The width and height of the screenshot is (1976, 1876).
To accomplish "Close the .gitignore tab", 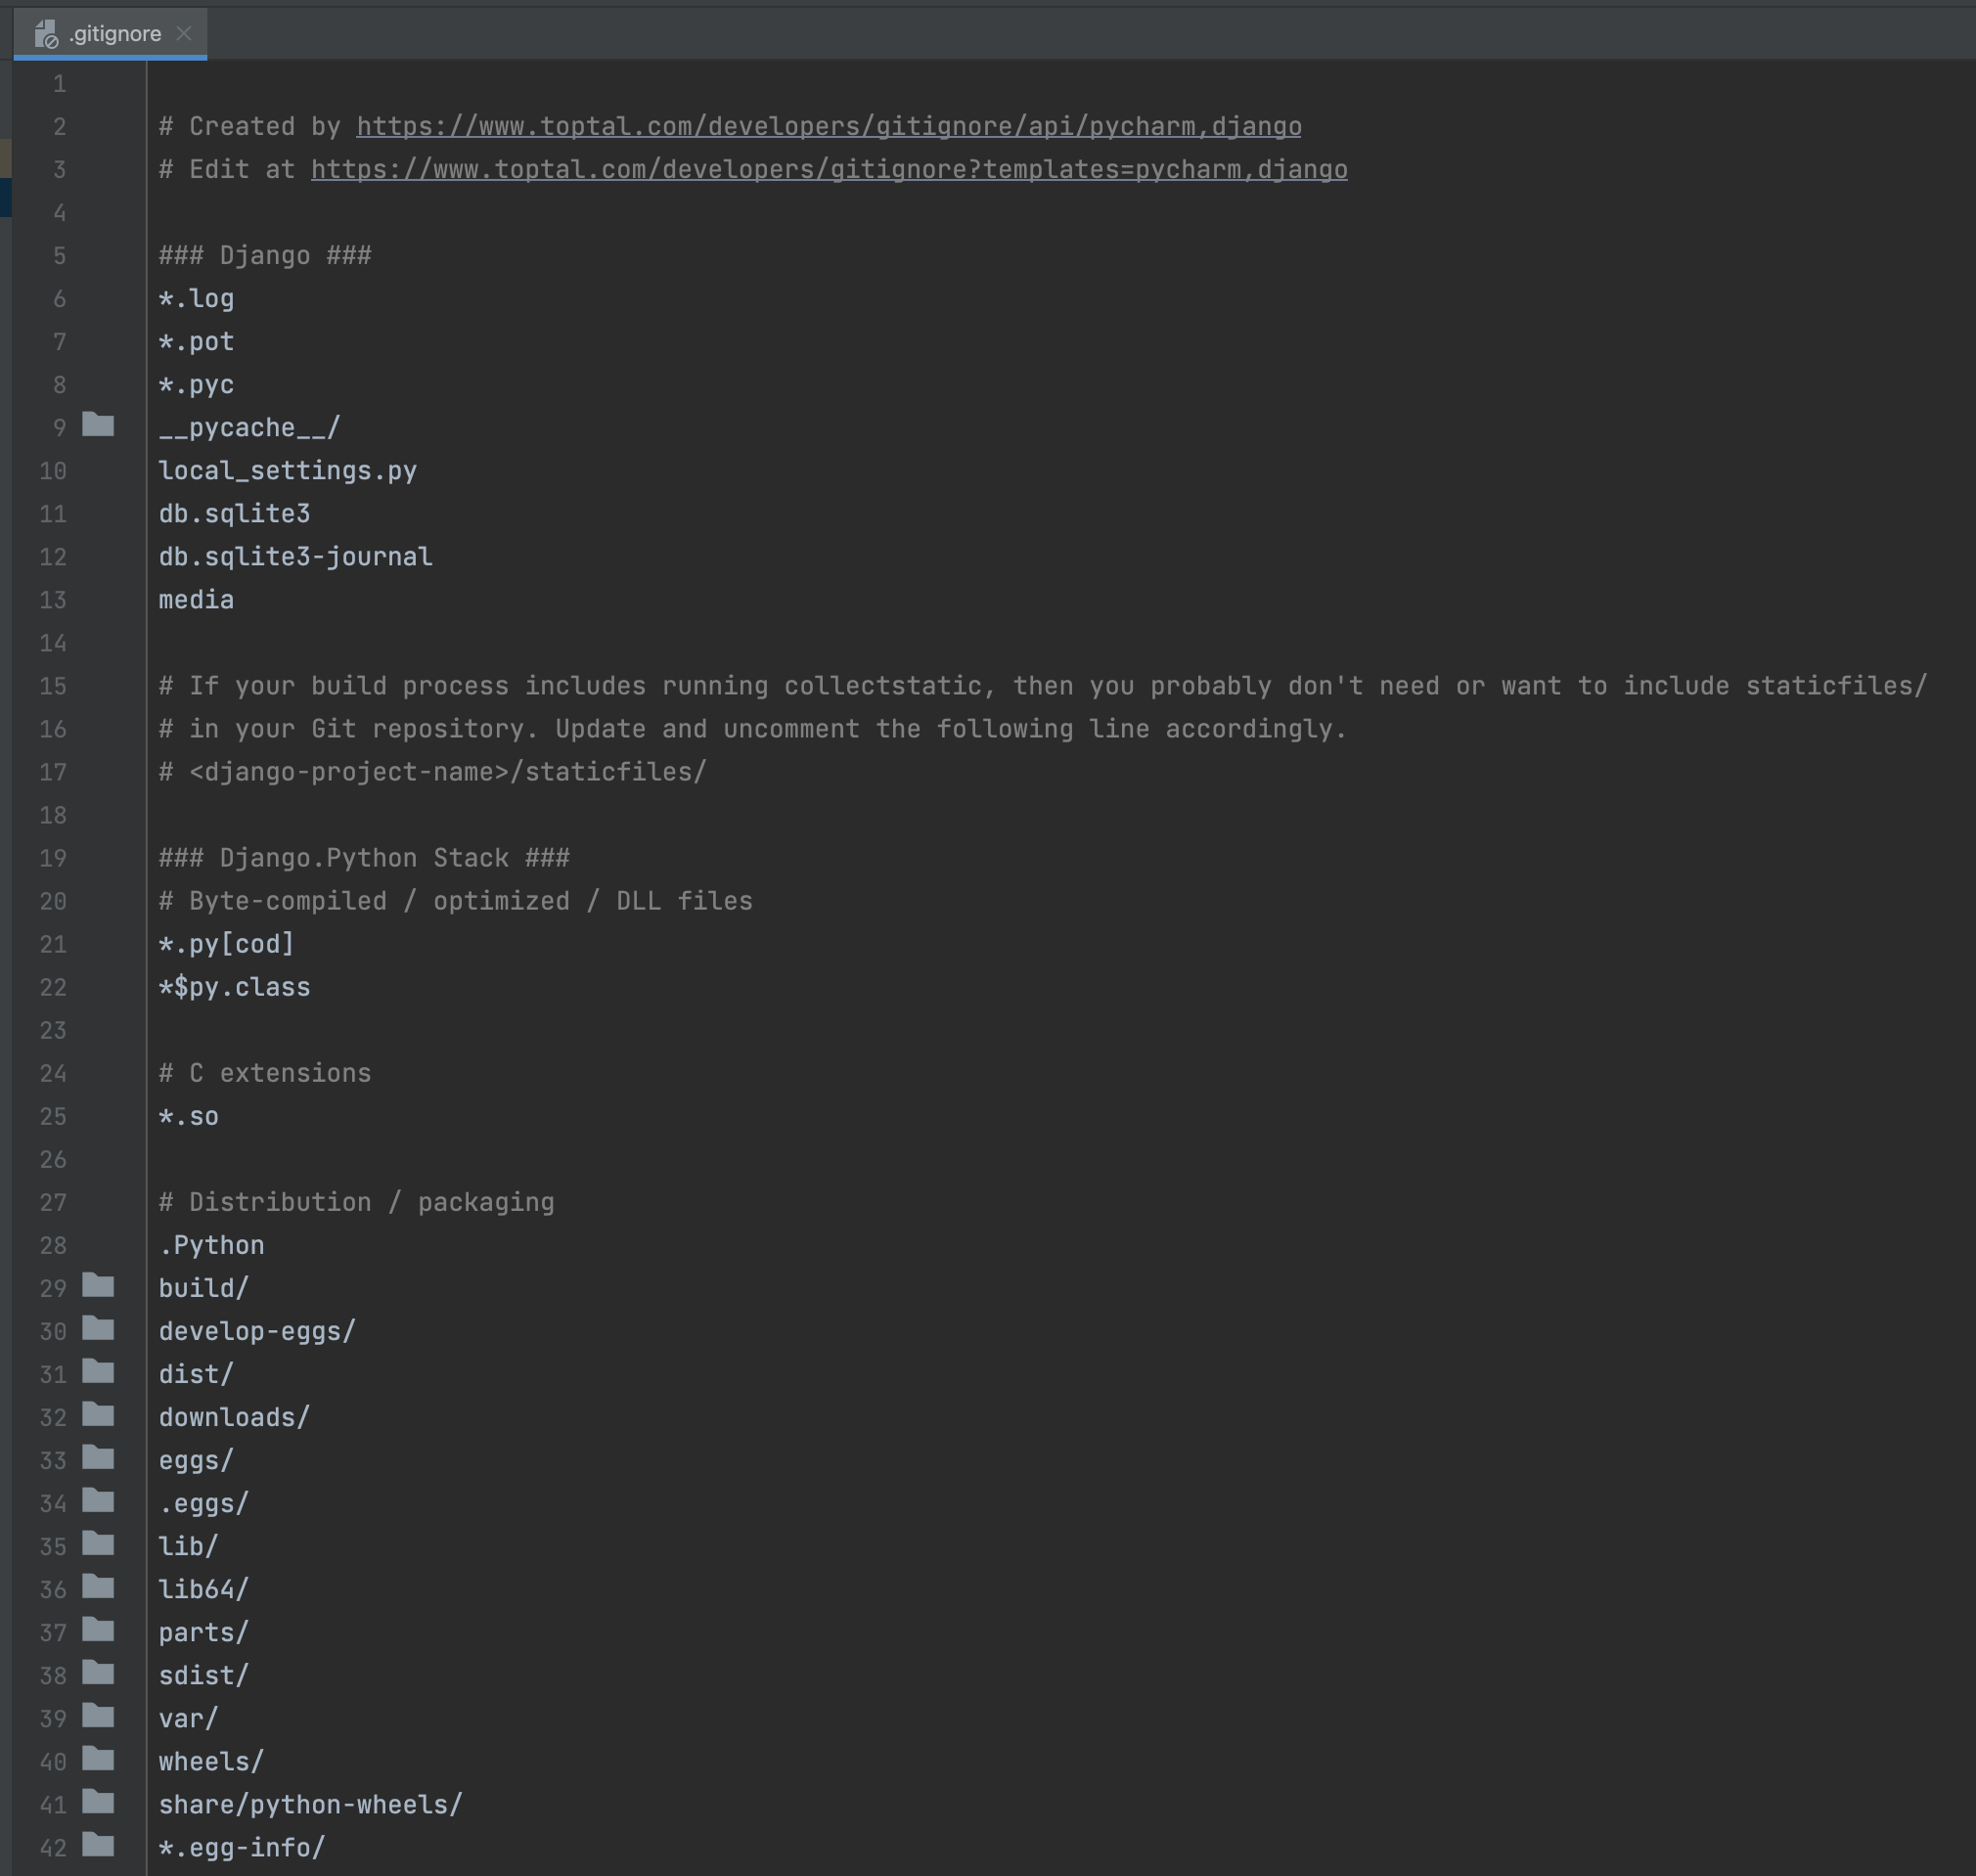I will tap(184, 34).
